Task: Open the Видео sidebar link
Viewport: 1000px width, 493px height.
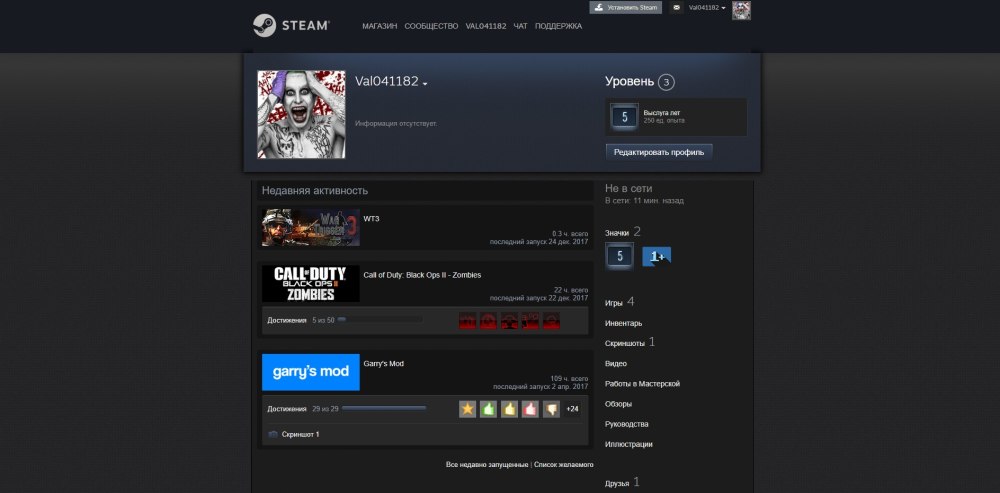Action: click(616, 364)
